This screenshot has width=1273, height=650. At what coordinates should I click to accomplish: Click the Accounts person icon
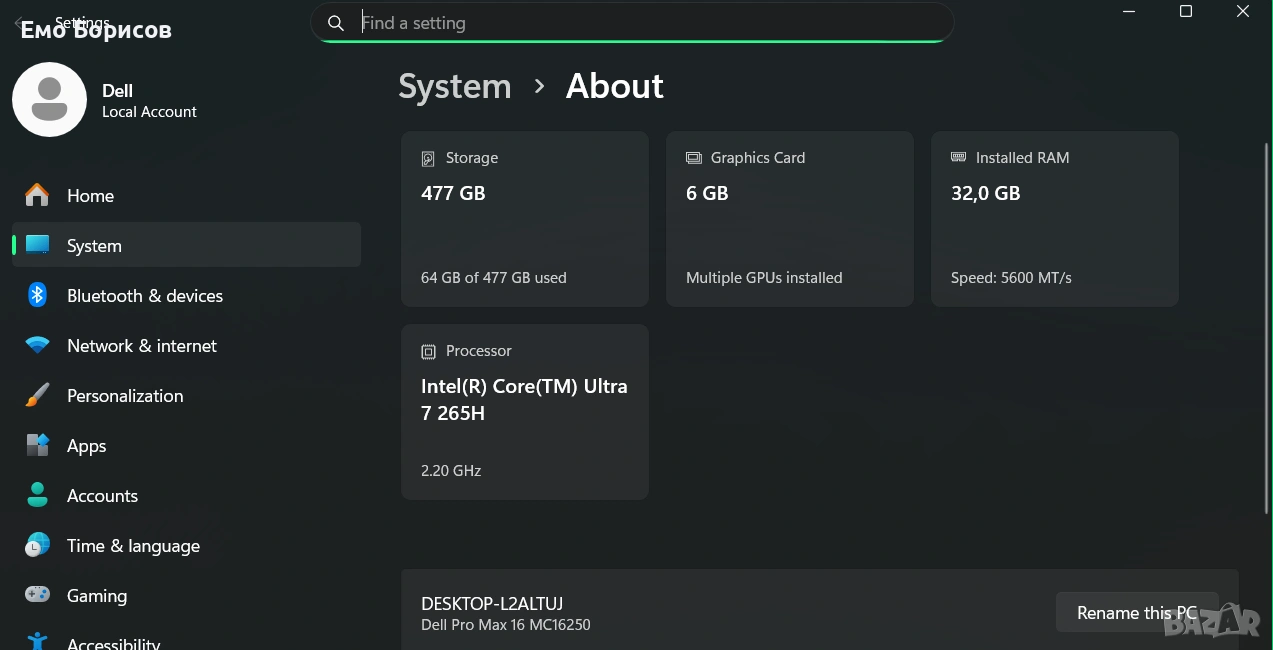(x=37, y=496)
